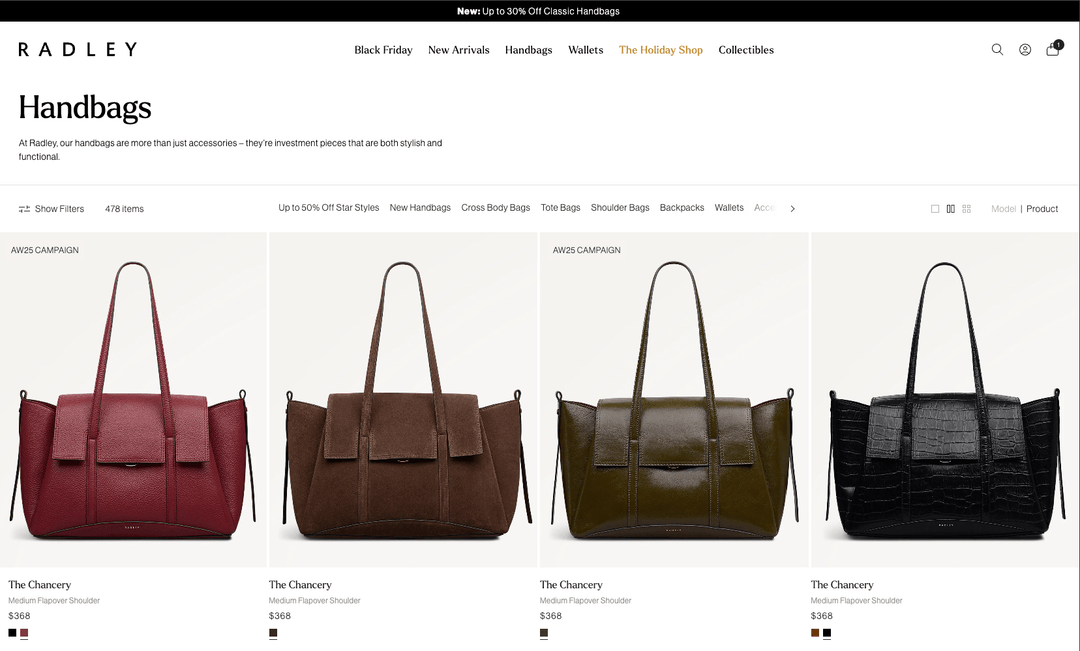Advance category list with right chevron
Viewport: 1080px width, 651px height.
click(x=793, y=209)
